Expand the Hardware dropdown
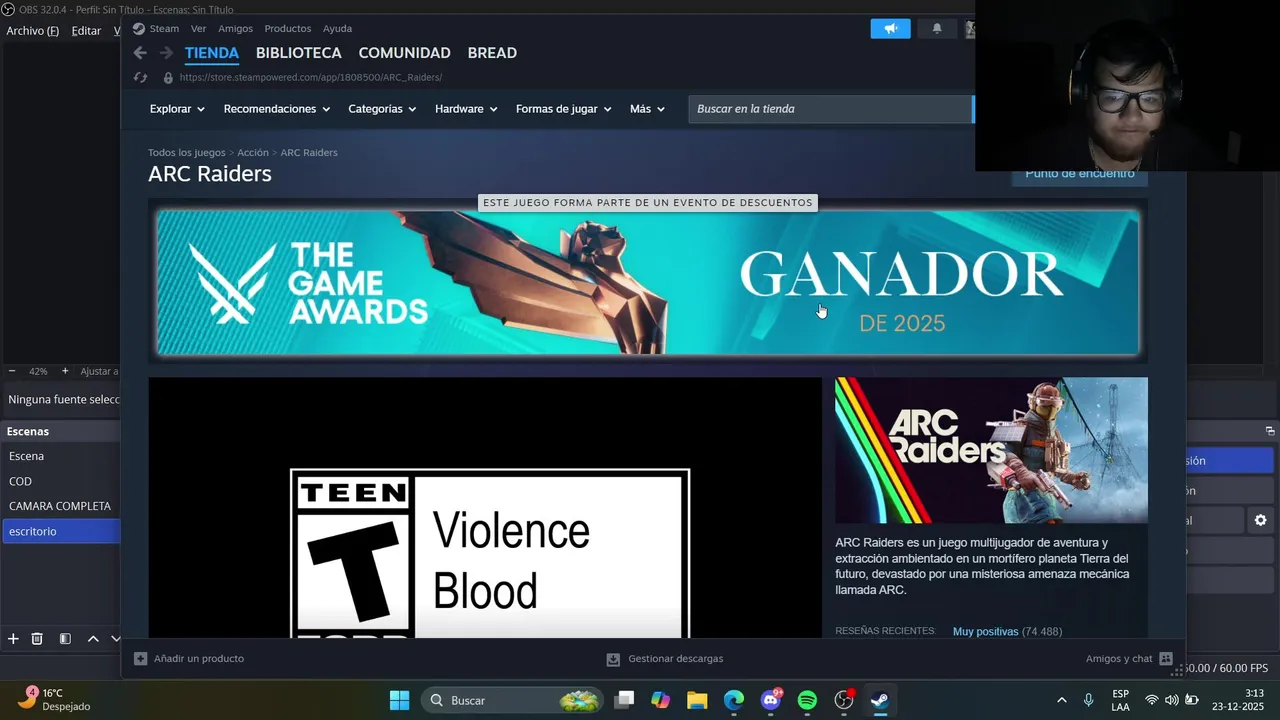 [x=466, y=109]
